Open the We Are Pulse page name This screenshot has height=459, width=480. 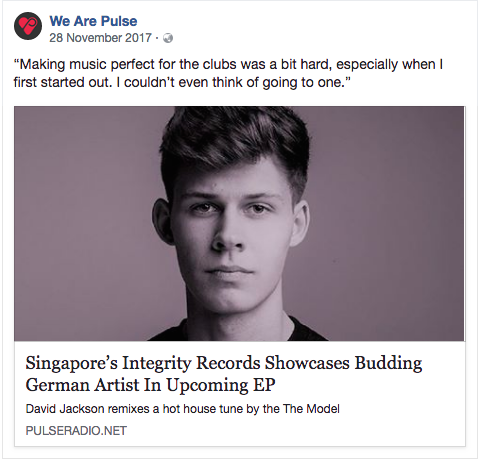[93, 21]
